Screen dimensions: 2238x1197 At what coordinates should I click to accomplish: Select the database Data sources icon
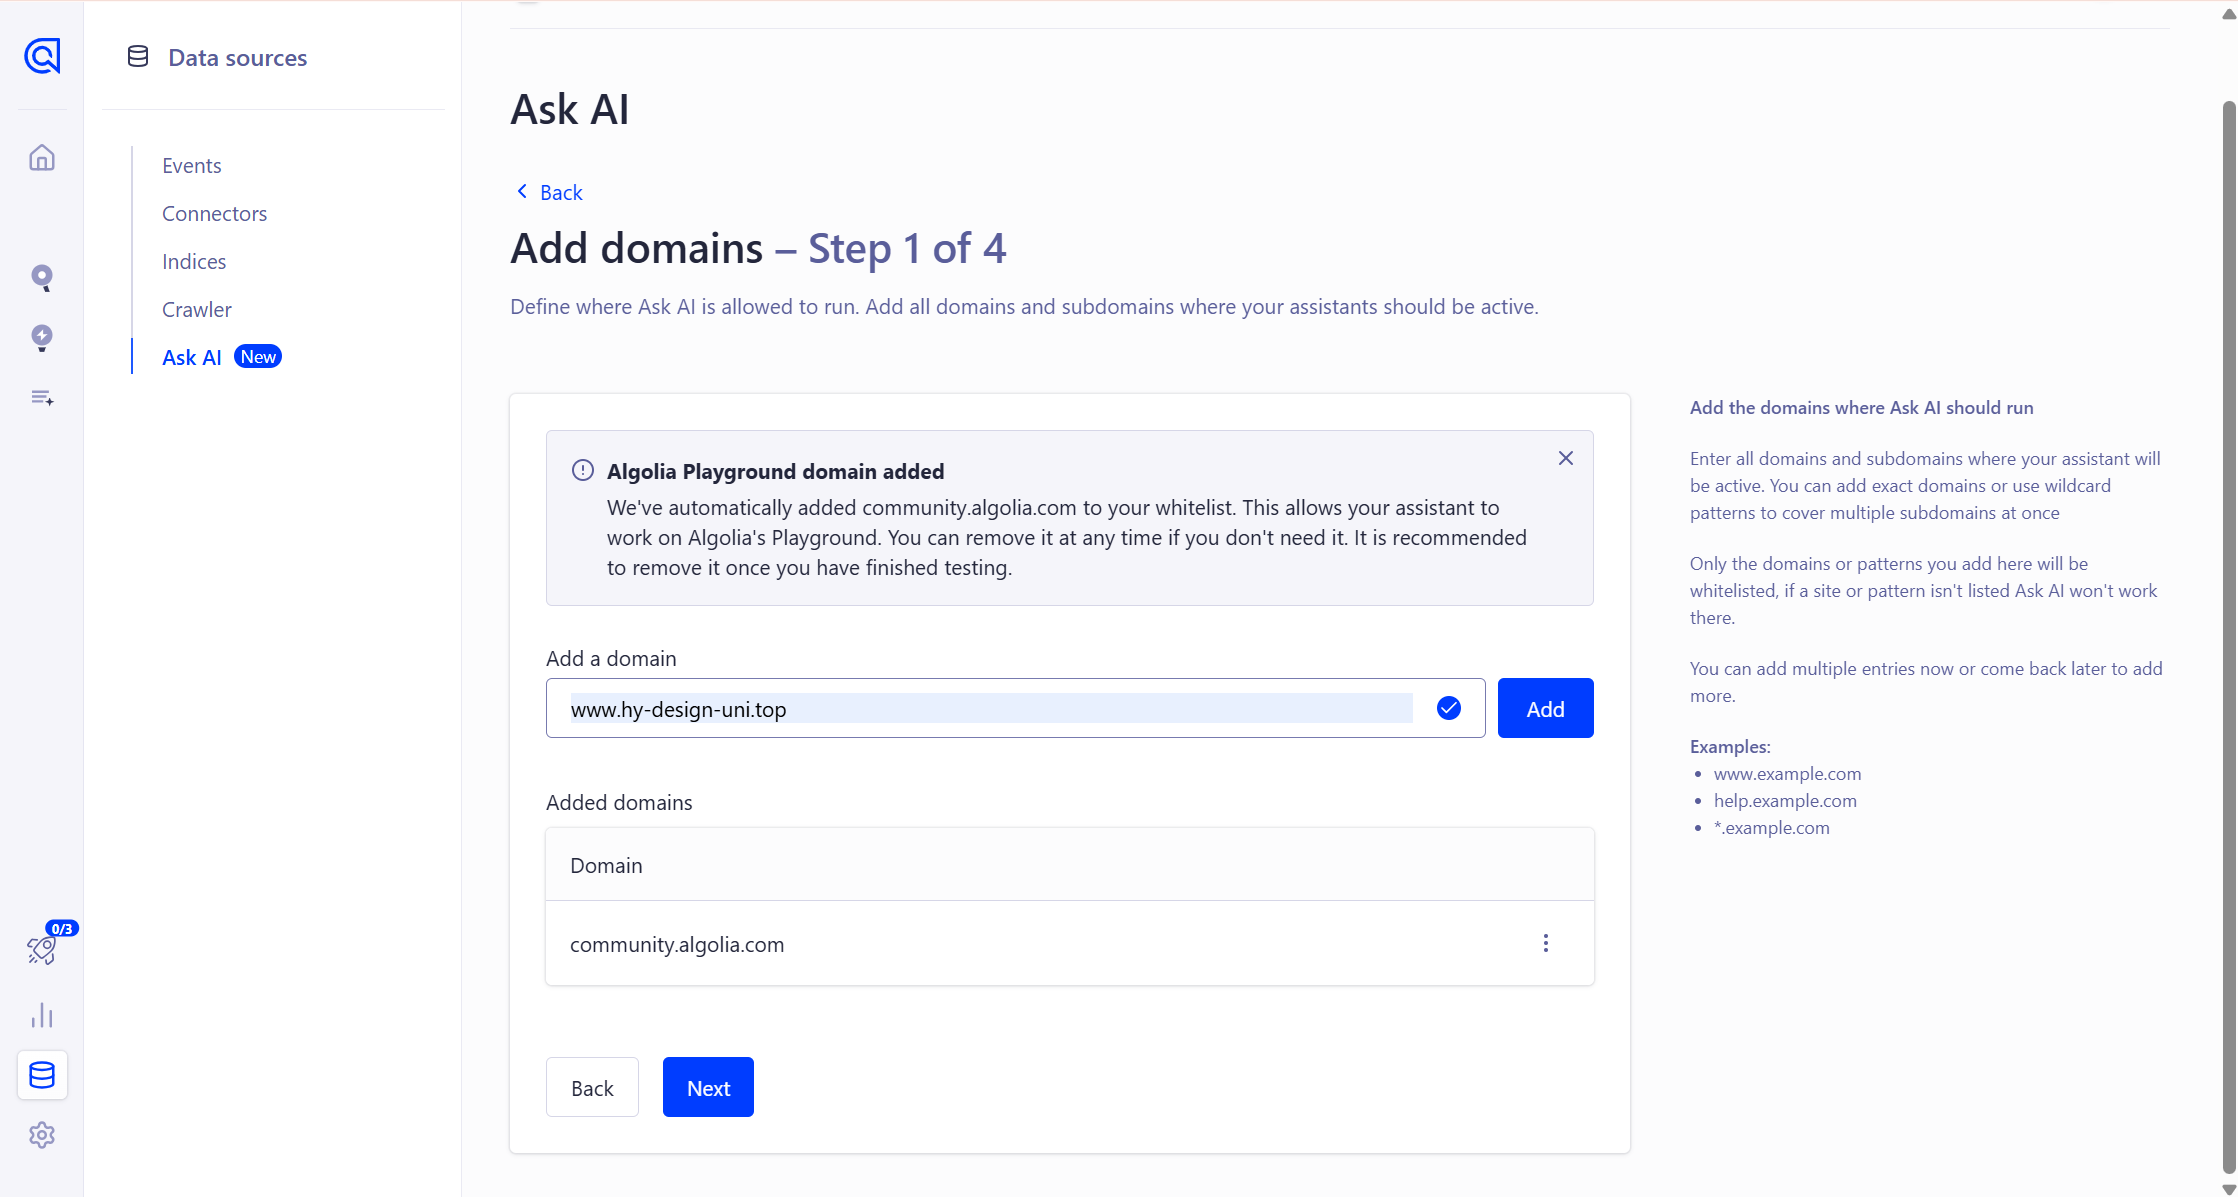pyautogui.click(x=42, y=1075)
